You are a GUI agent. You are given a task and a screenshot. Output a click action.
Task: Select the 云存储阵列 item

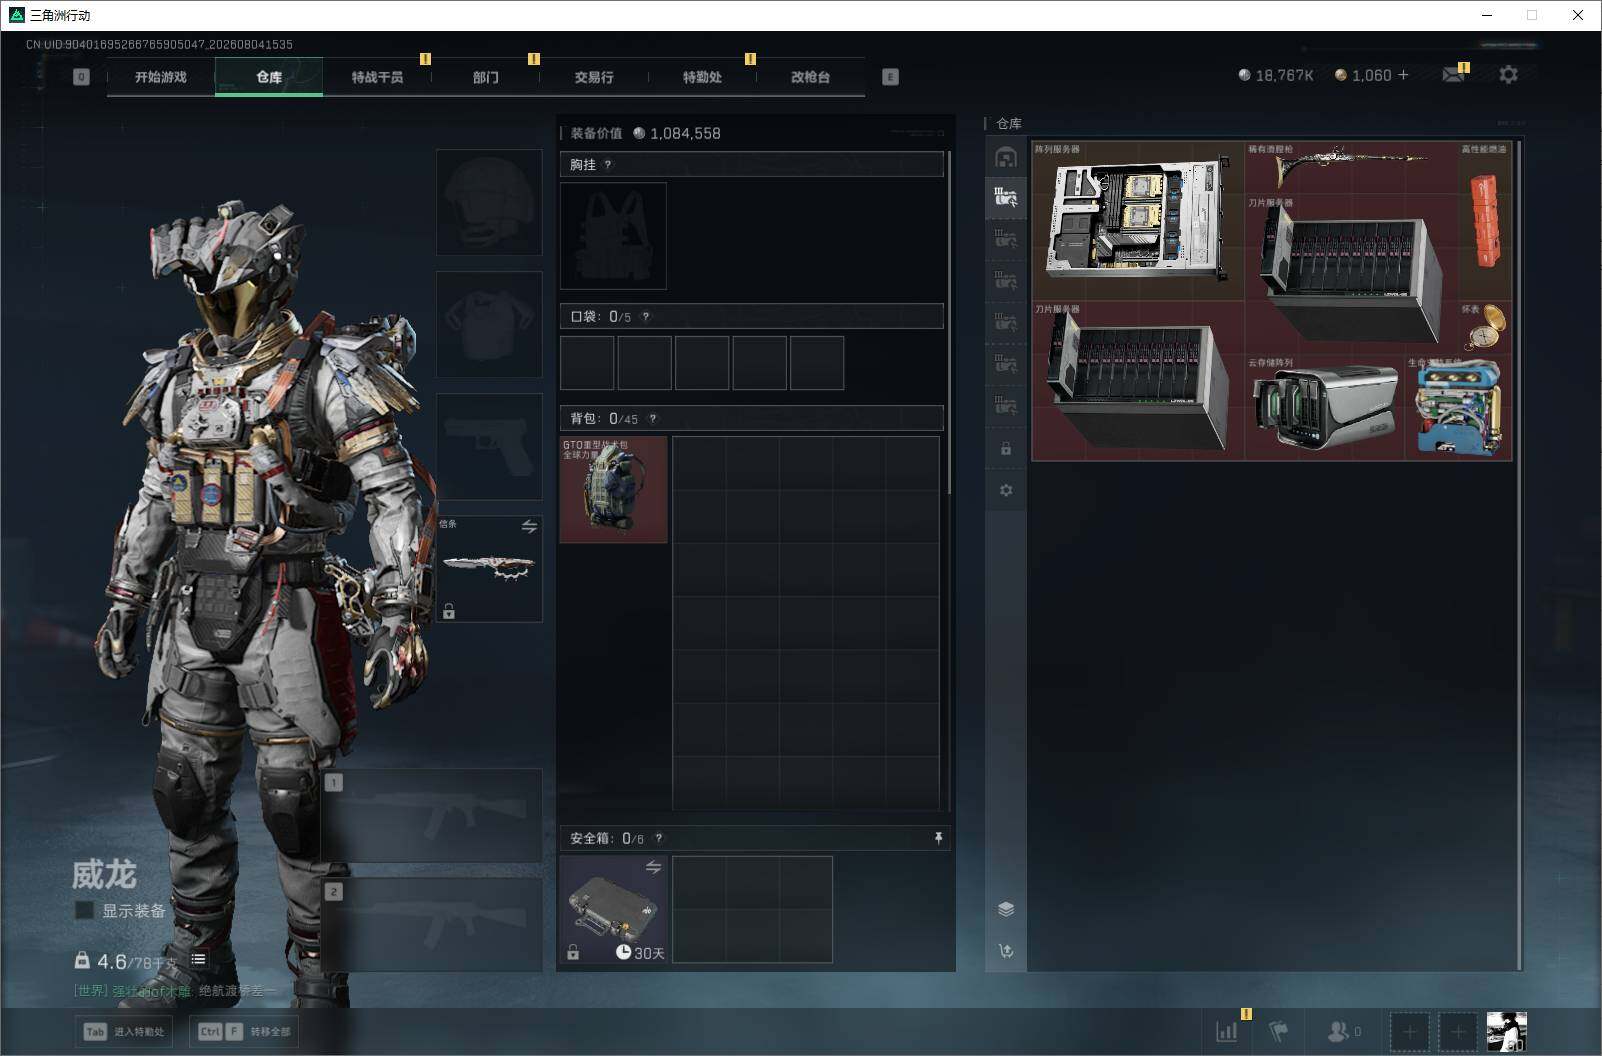(x=1325, y=407)
